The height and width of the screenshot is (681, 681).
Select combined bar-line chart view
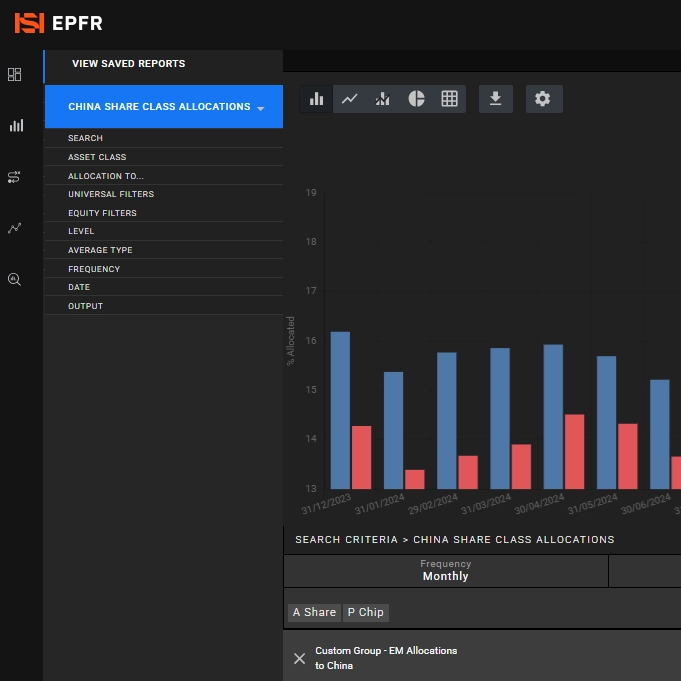point(383,99)
